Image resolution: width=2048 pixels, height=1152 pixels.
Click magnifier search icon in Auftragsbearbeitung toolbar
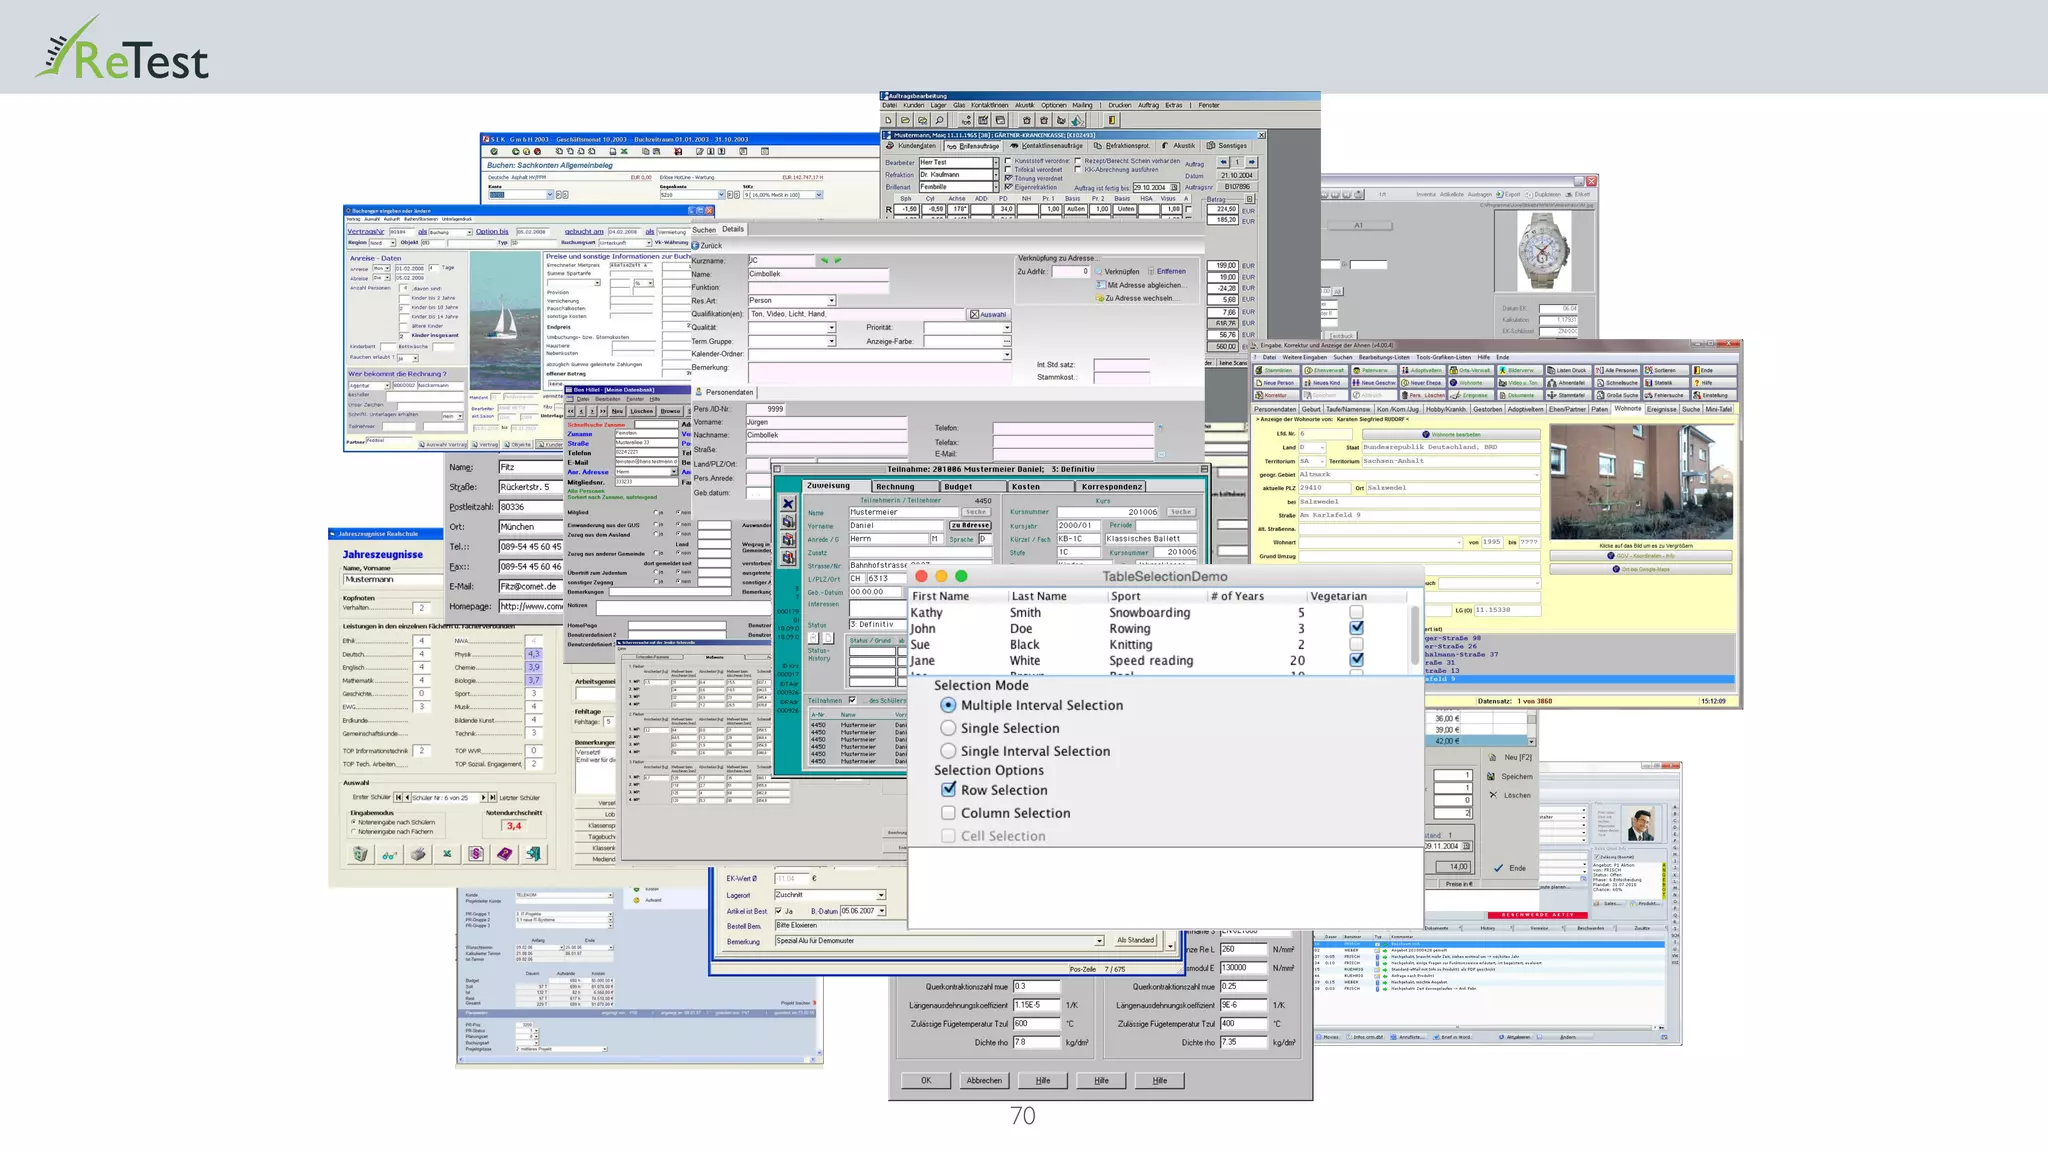(939, 120)
